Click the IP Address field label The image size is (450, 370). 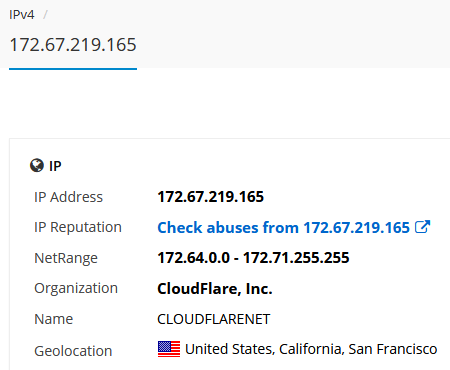pos(68,197)
